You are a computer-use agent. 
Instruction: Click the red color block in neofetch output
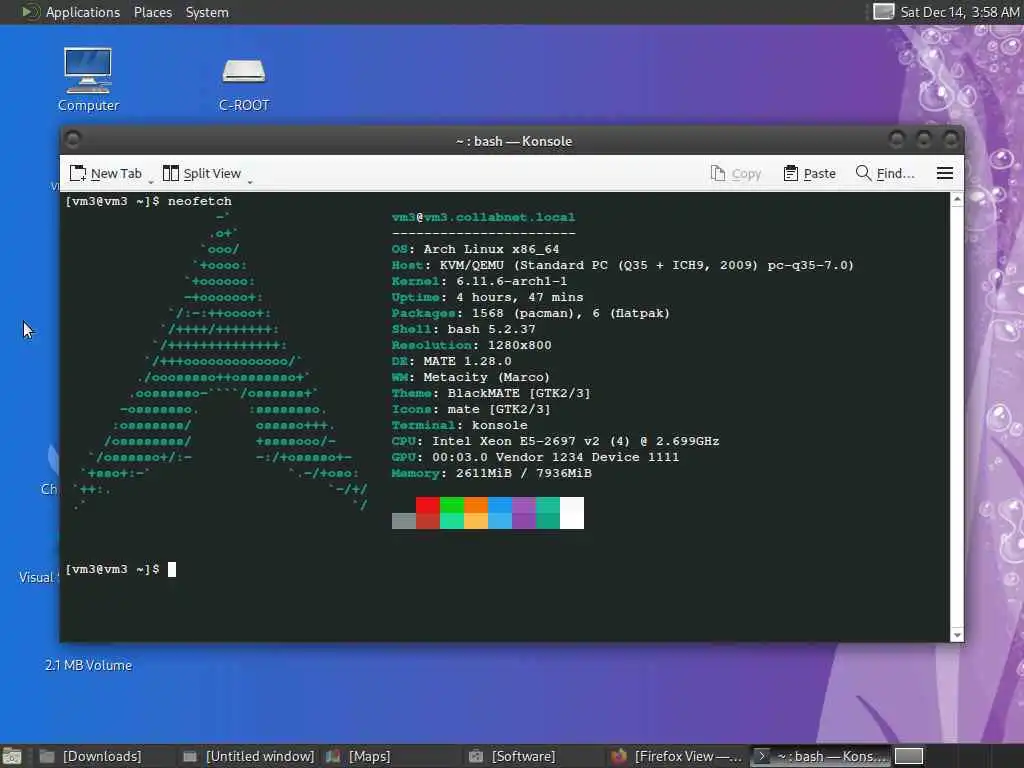click(428, 505)
